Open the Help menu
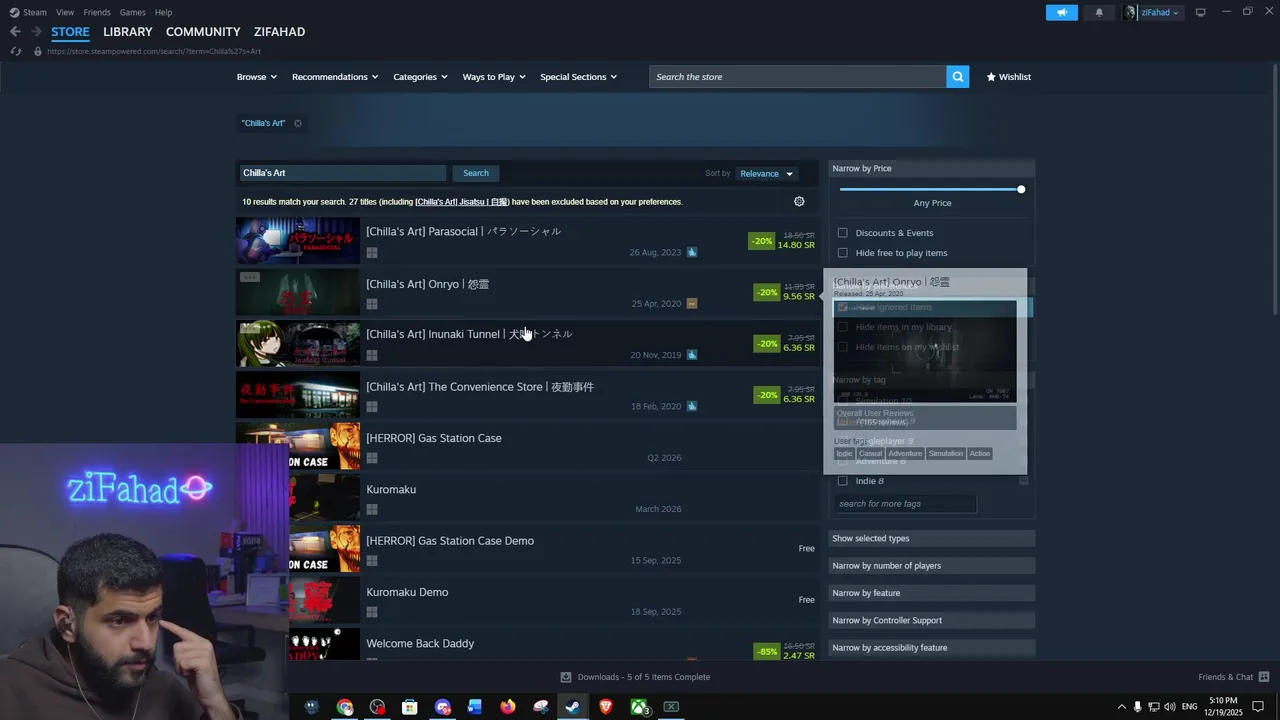This screenshot has width=1280, height=720. click(x=163, y=12)
